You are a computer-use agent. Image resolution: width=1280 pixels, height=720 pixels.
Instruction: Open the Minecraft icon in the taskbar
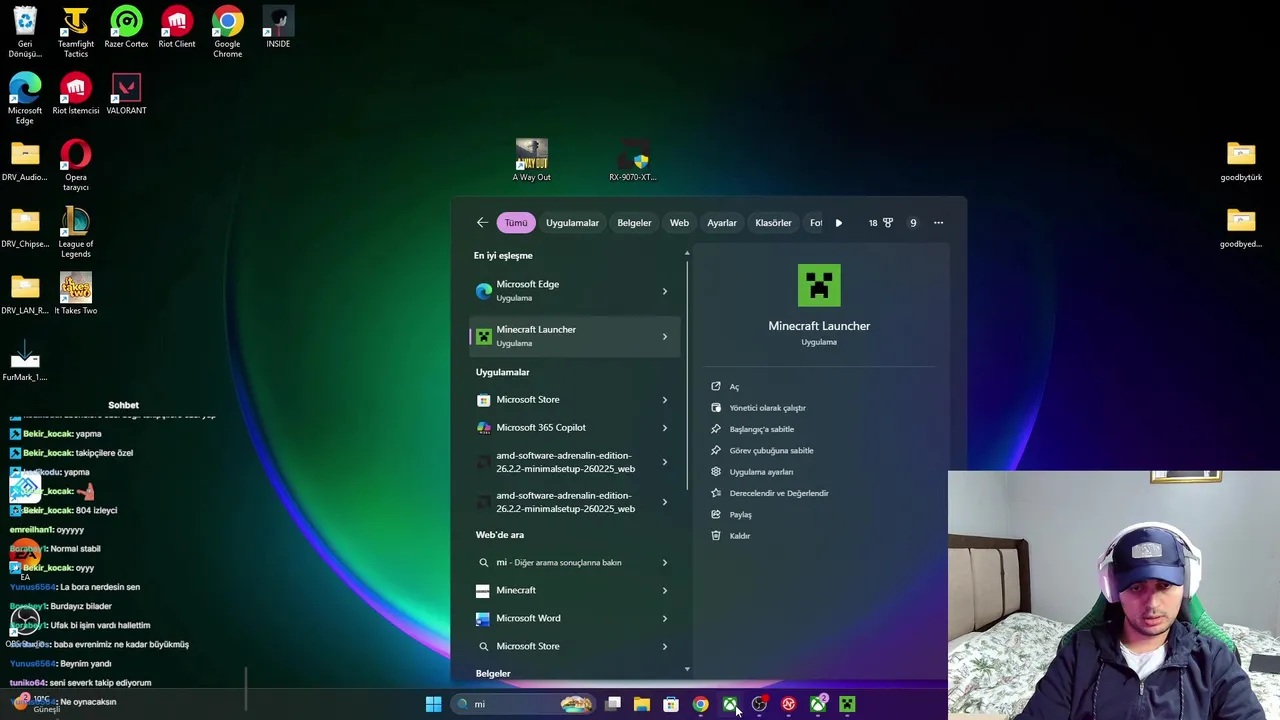(847, 704)
